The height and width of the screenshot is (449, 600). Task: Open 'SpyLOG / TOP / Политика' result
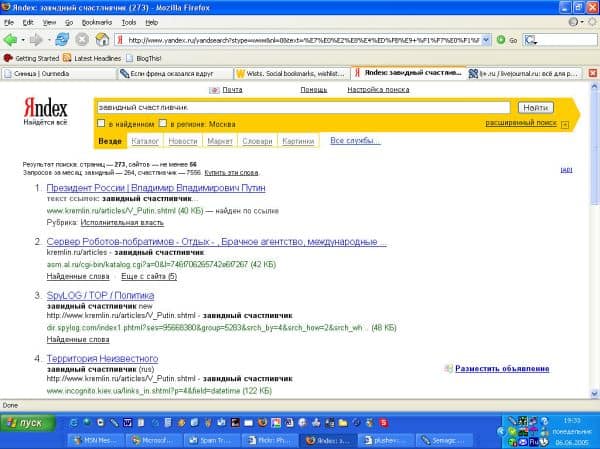(x=100, y=296)
